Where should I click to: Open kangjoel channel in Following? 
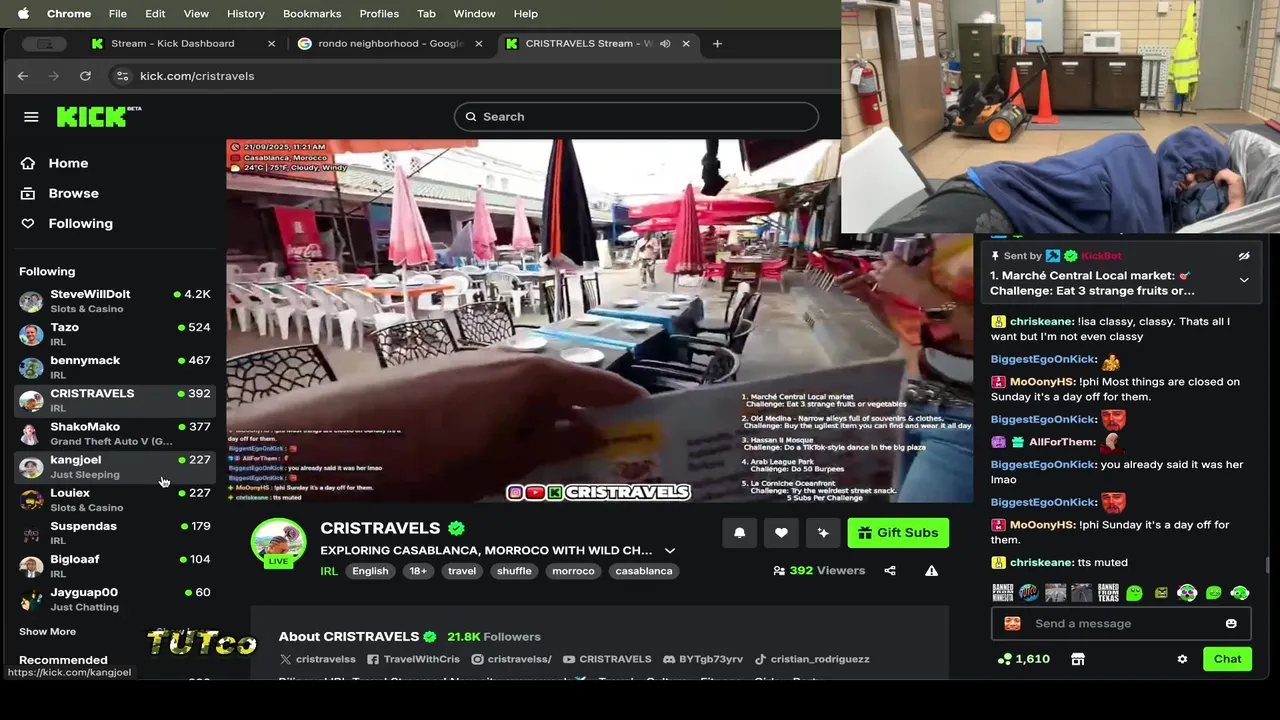click(115, 467)
